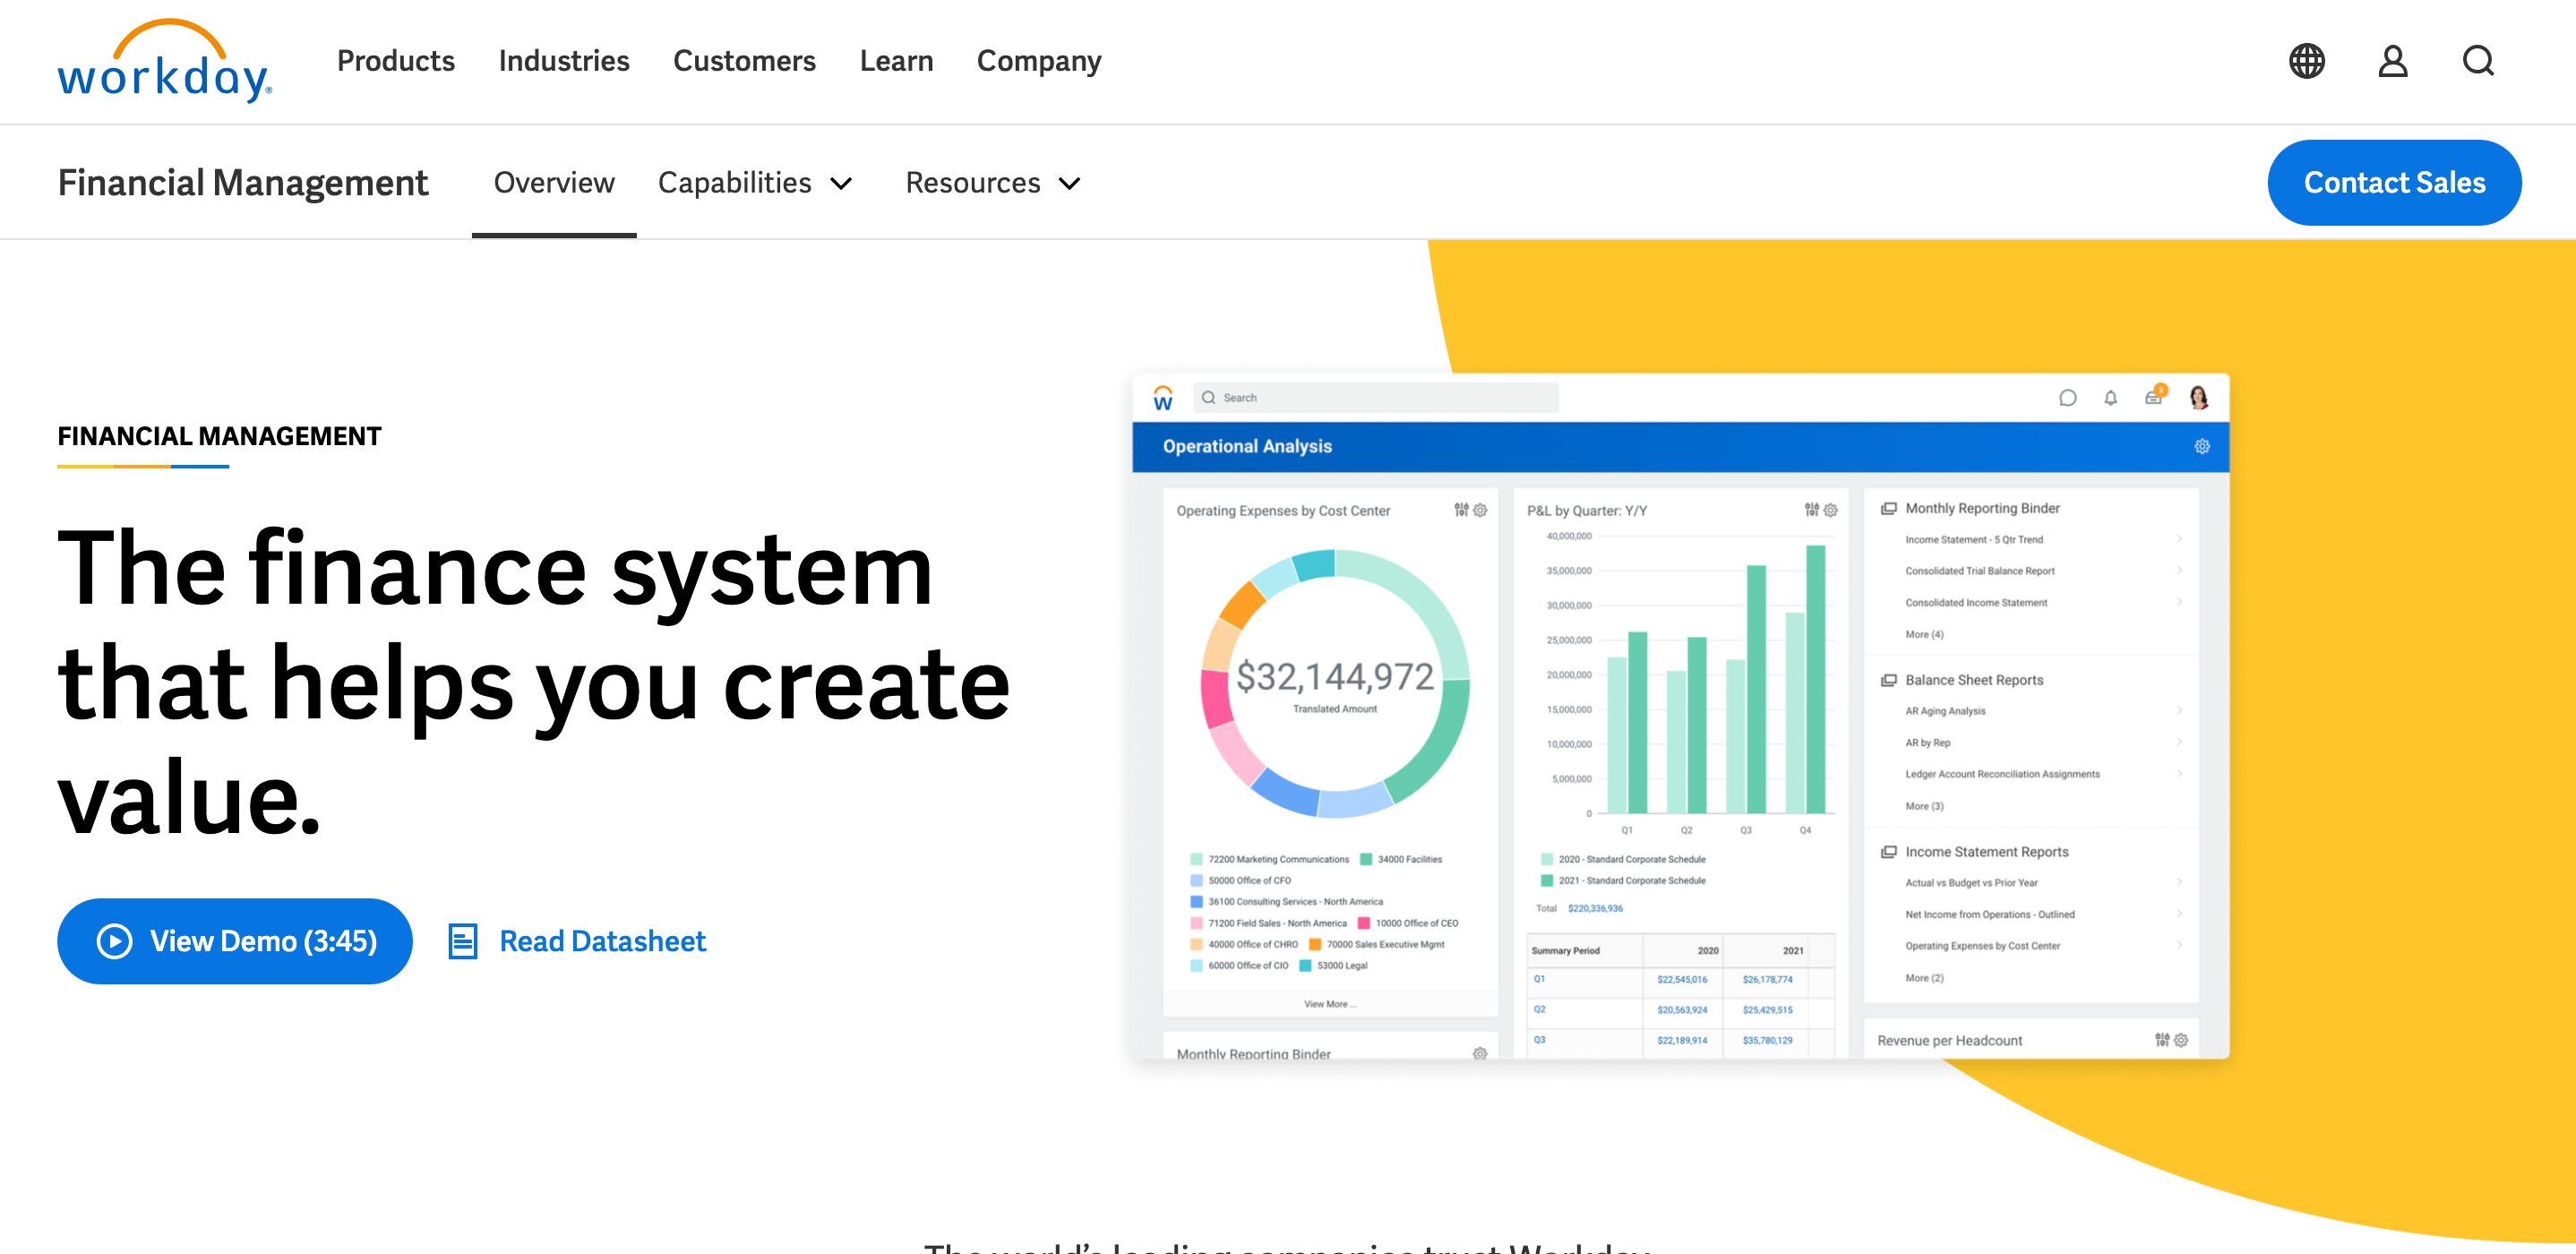Screen dimensions: 2576x1254
Task: Open the user account icon
Action: click(x=2393, y=61)
